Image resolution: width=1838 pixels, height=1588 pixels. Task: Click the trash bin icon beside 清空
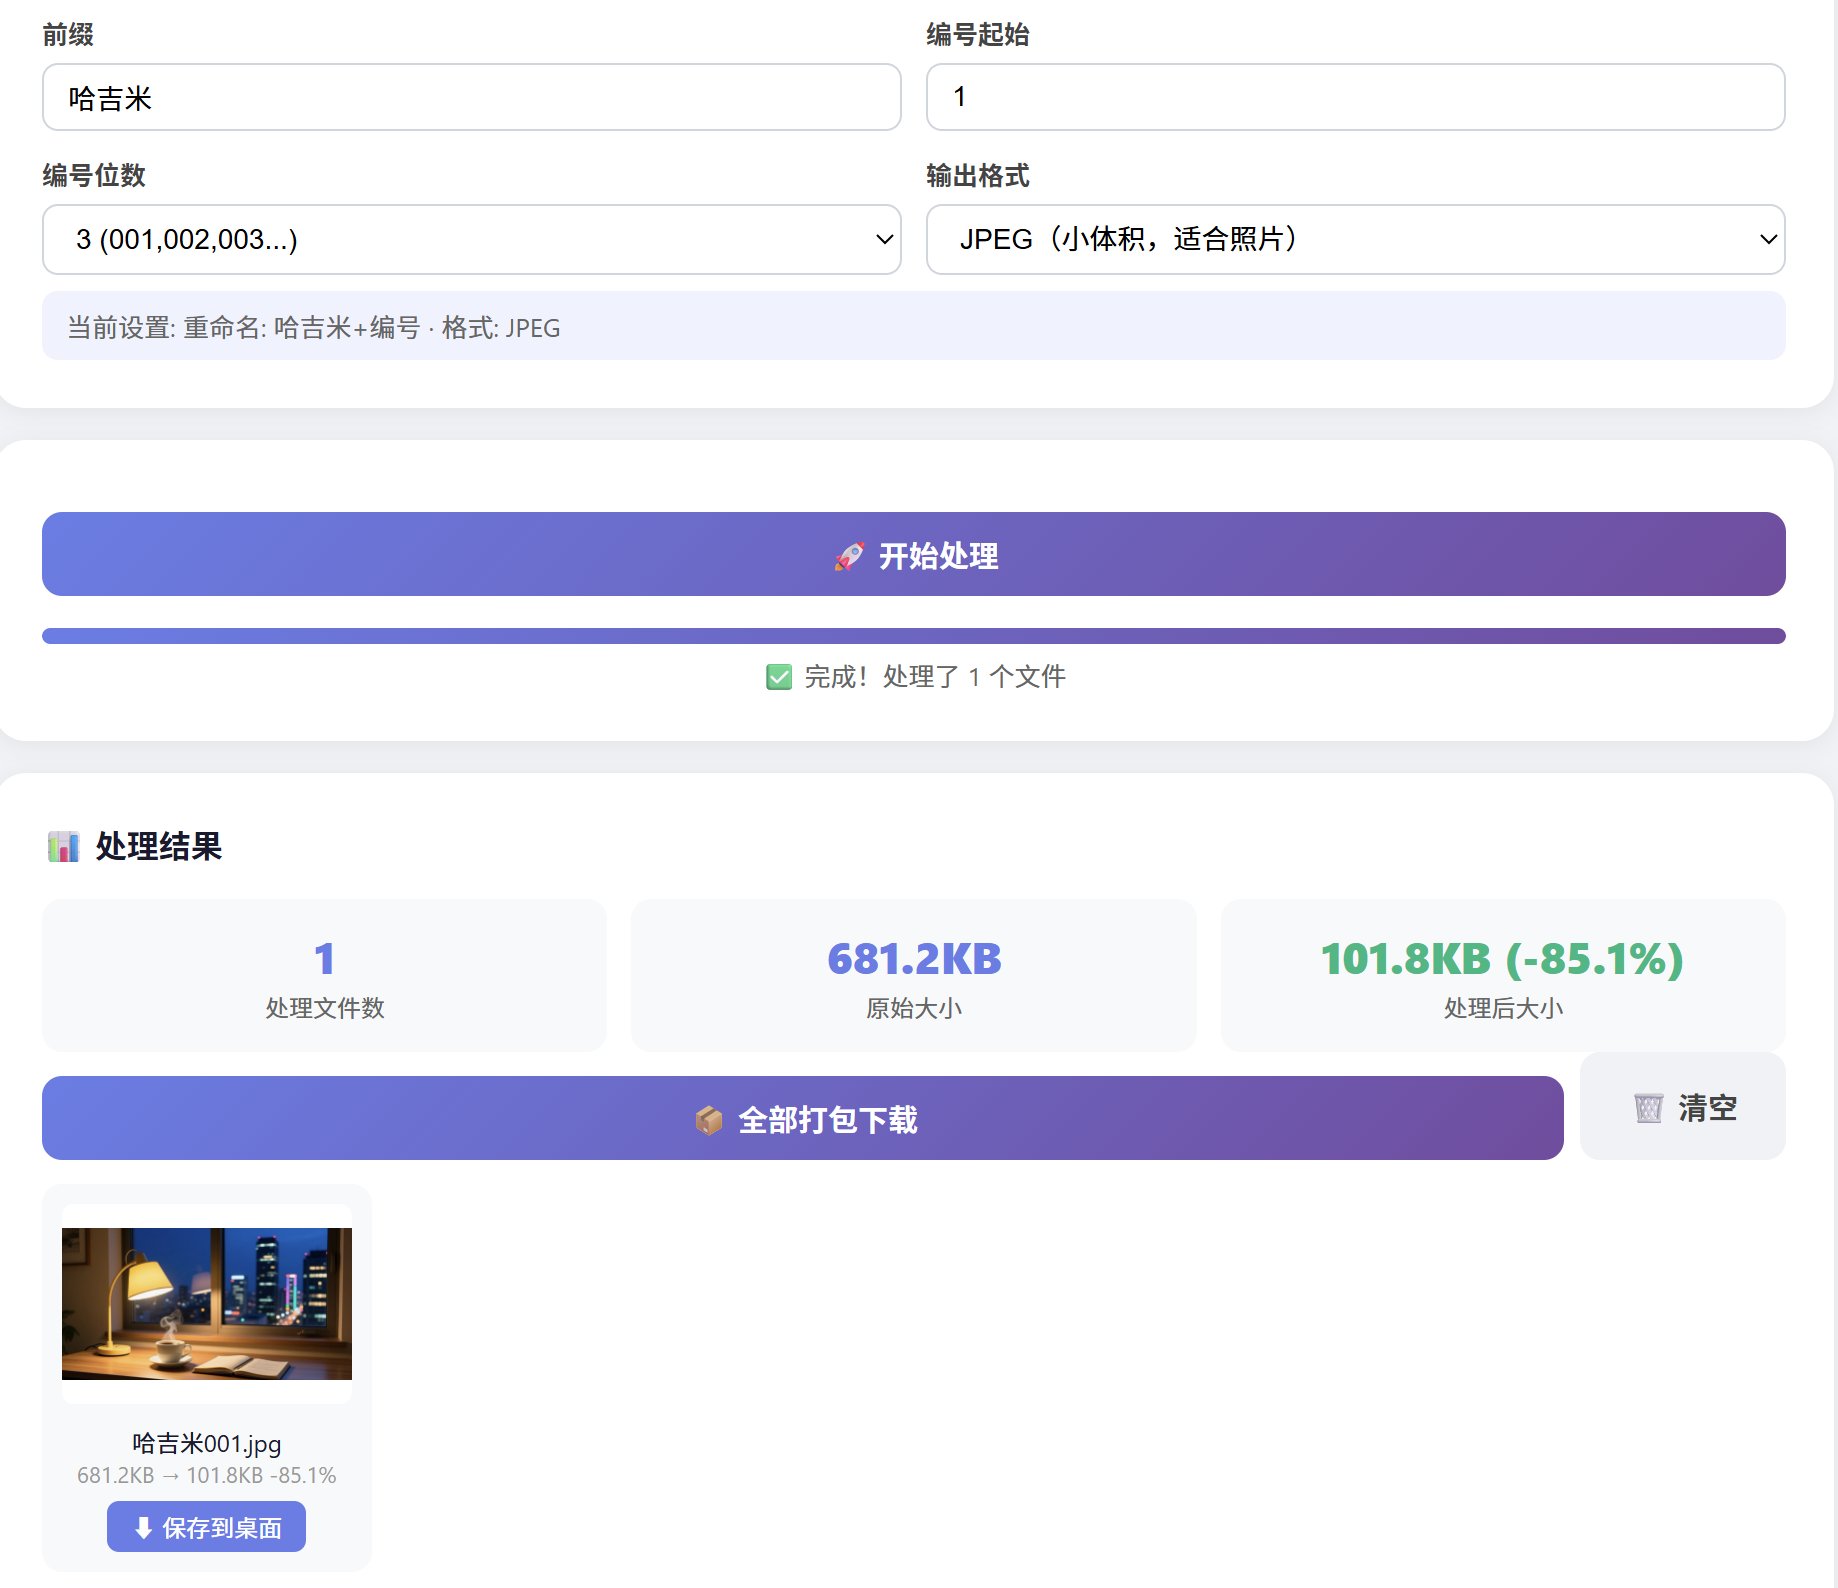click(1649, 1108)
